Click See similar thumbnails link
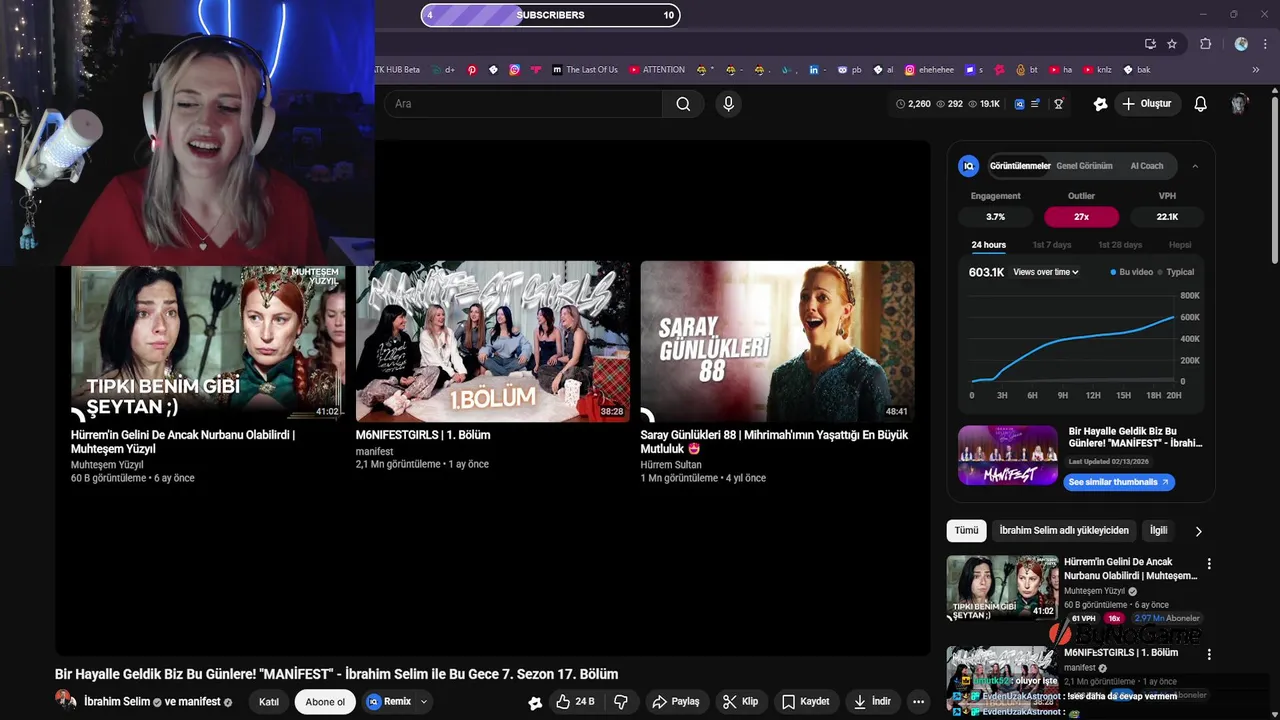The width and height of the screenshot is (1280, 720). pyautogui.click(x=1119, y=482)
